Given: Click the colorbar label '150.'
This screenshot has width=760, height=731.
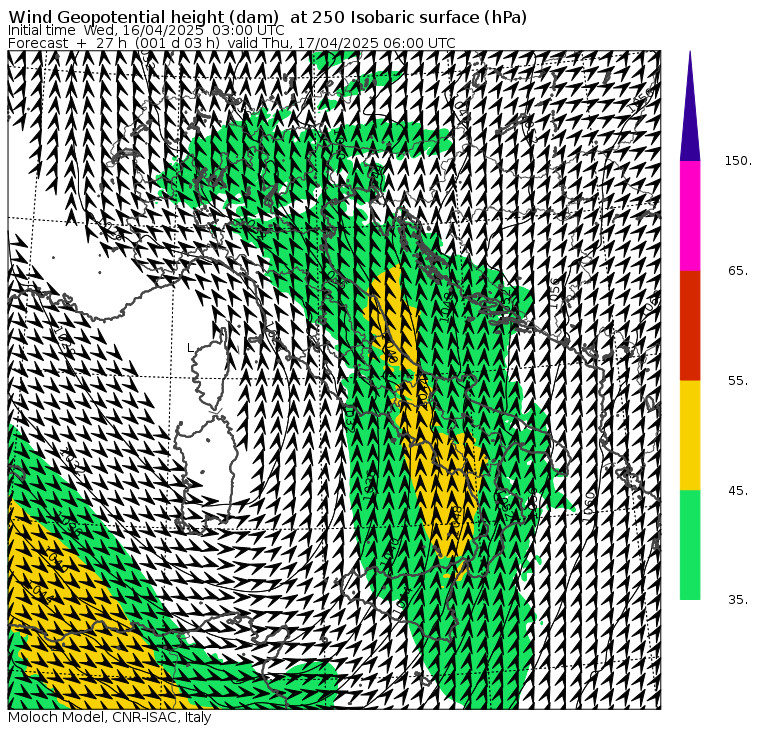Looking at the screenshot, I should [738, 161].
